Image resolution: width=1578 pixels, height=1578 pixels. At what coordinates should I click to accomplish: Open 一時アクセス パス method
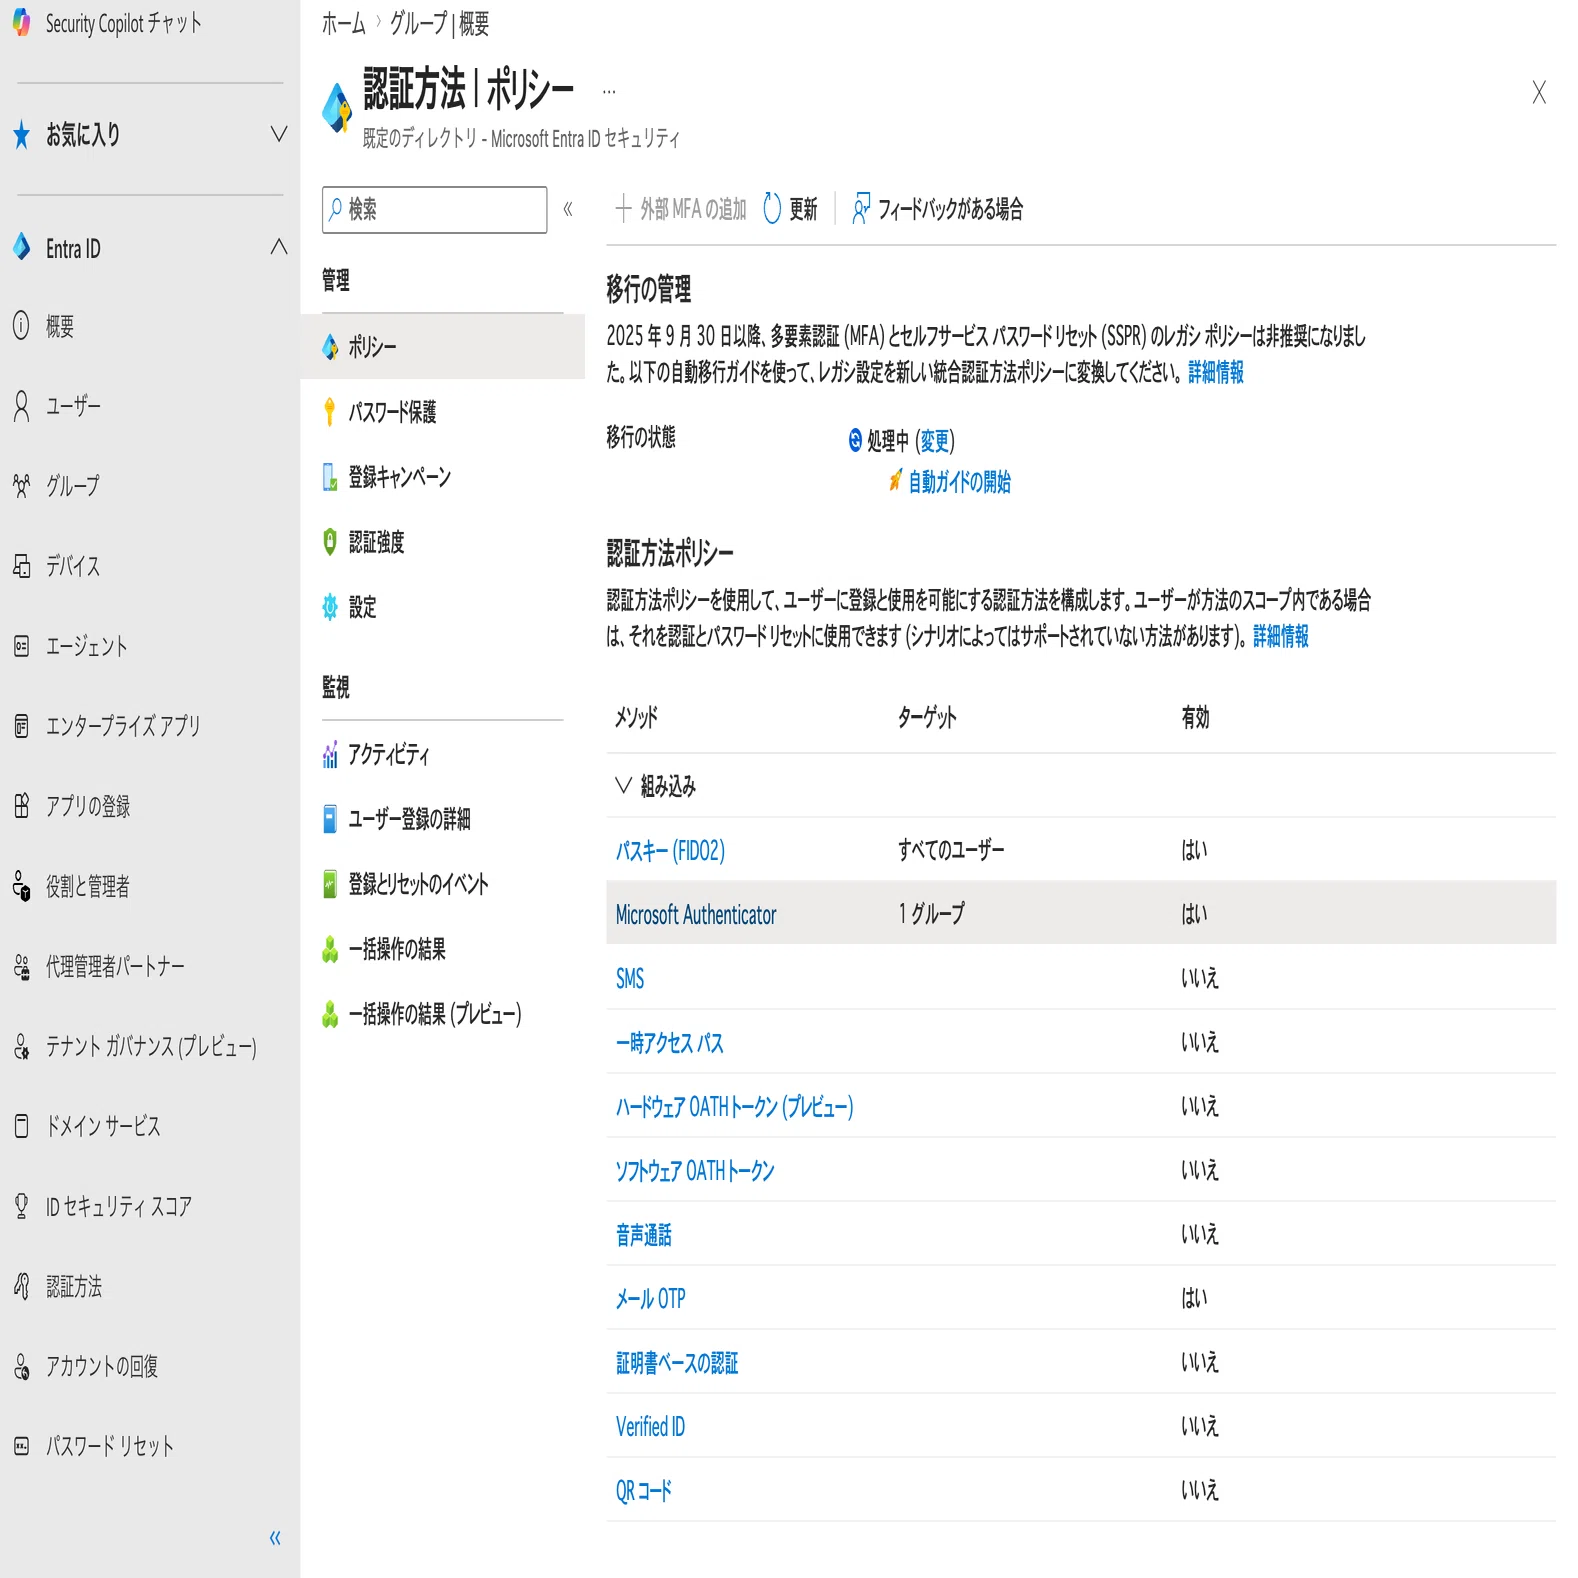[x=670, y=1042]
